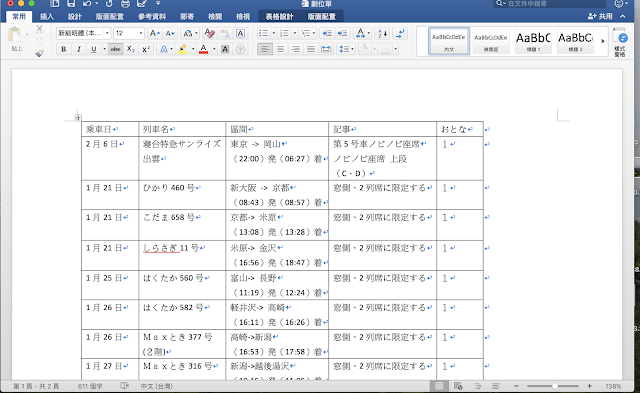640x393 pixels.
Task: Open the 表格設計 (Table Design) tab
Action: (x=280, y=16)
